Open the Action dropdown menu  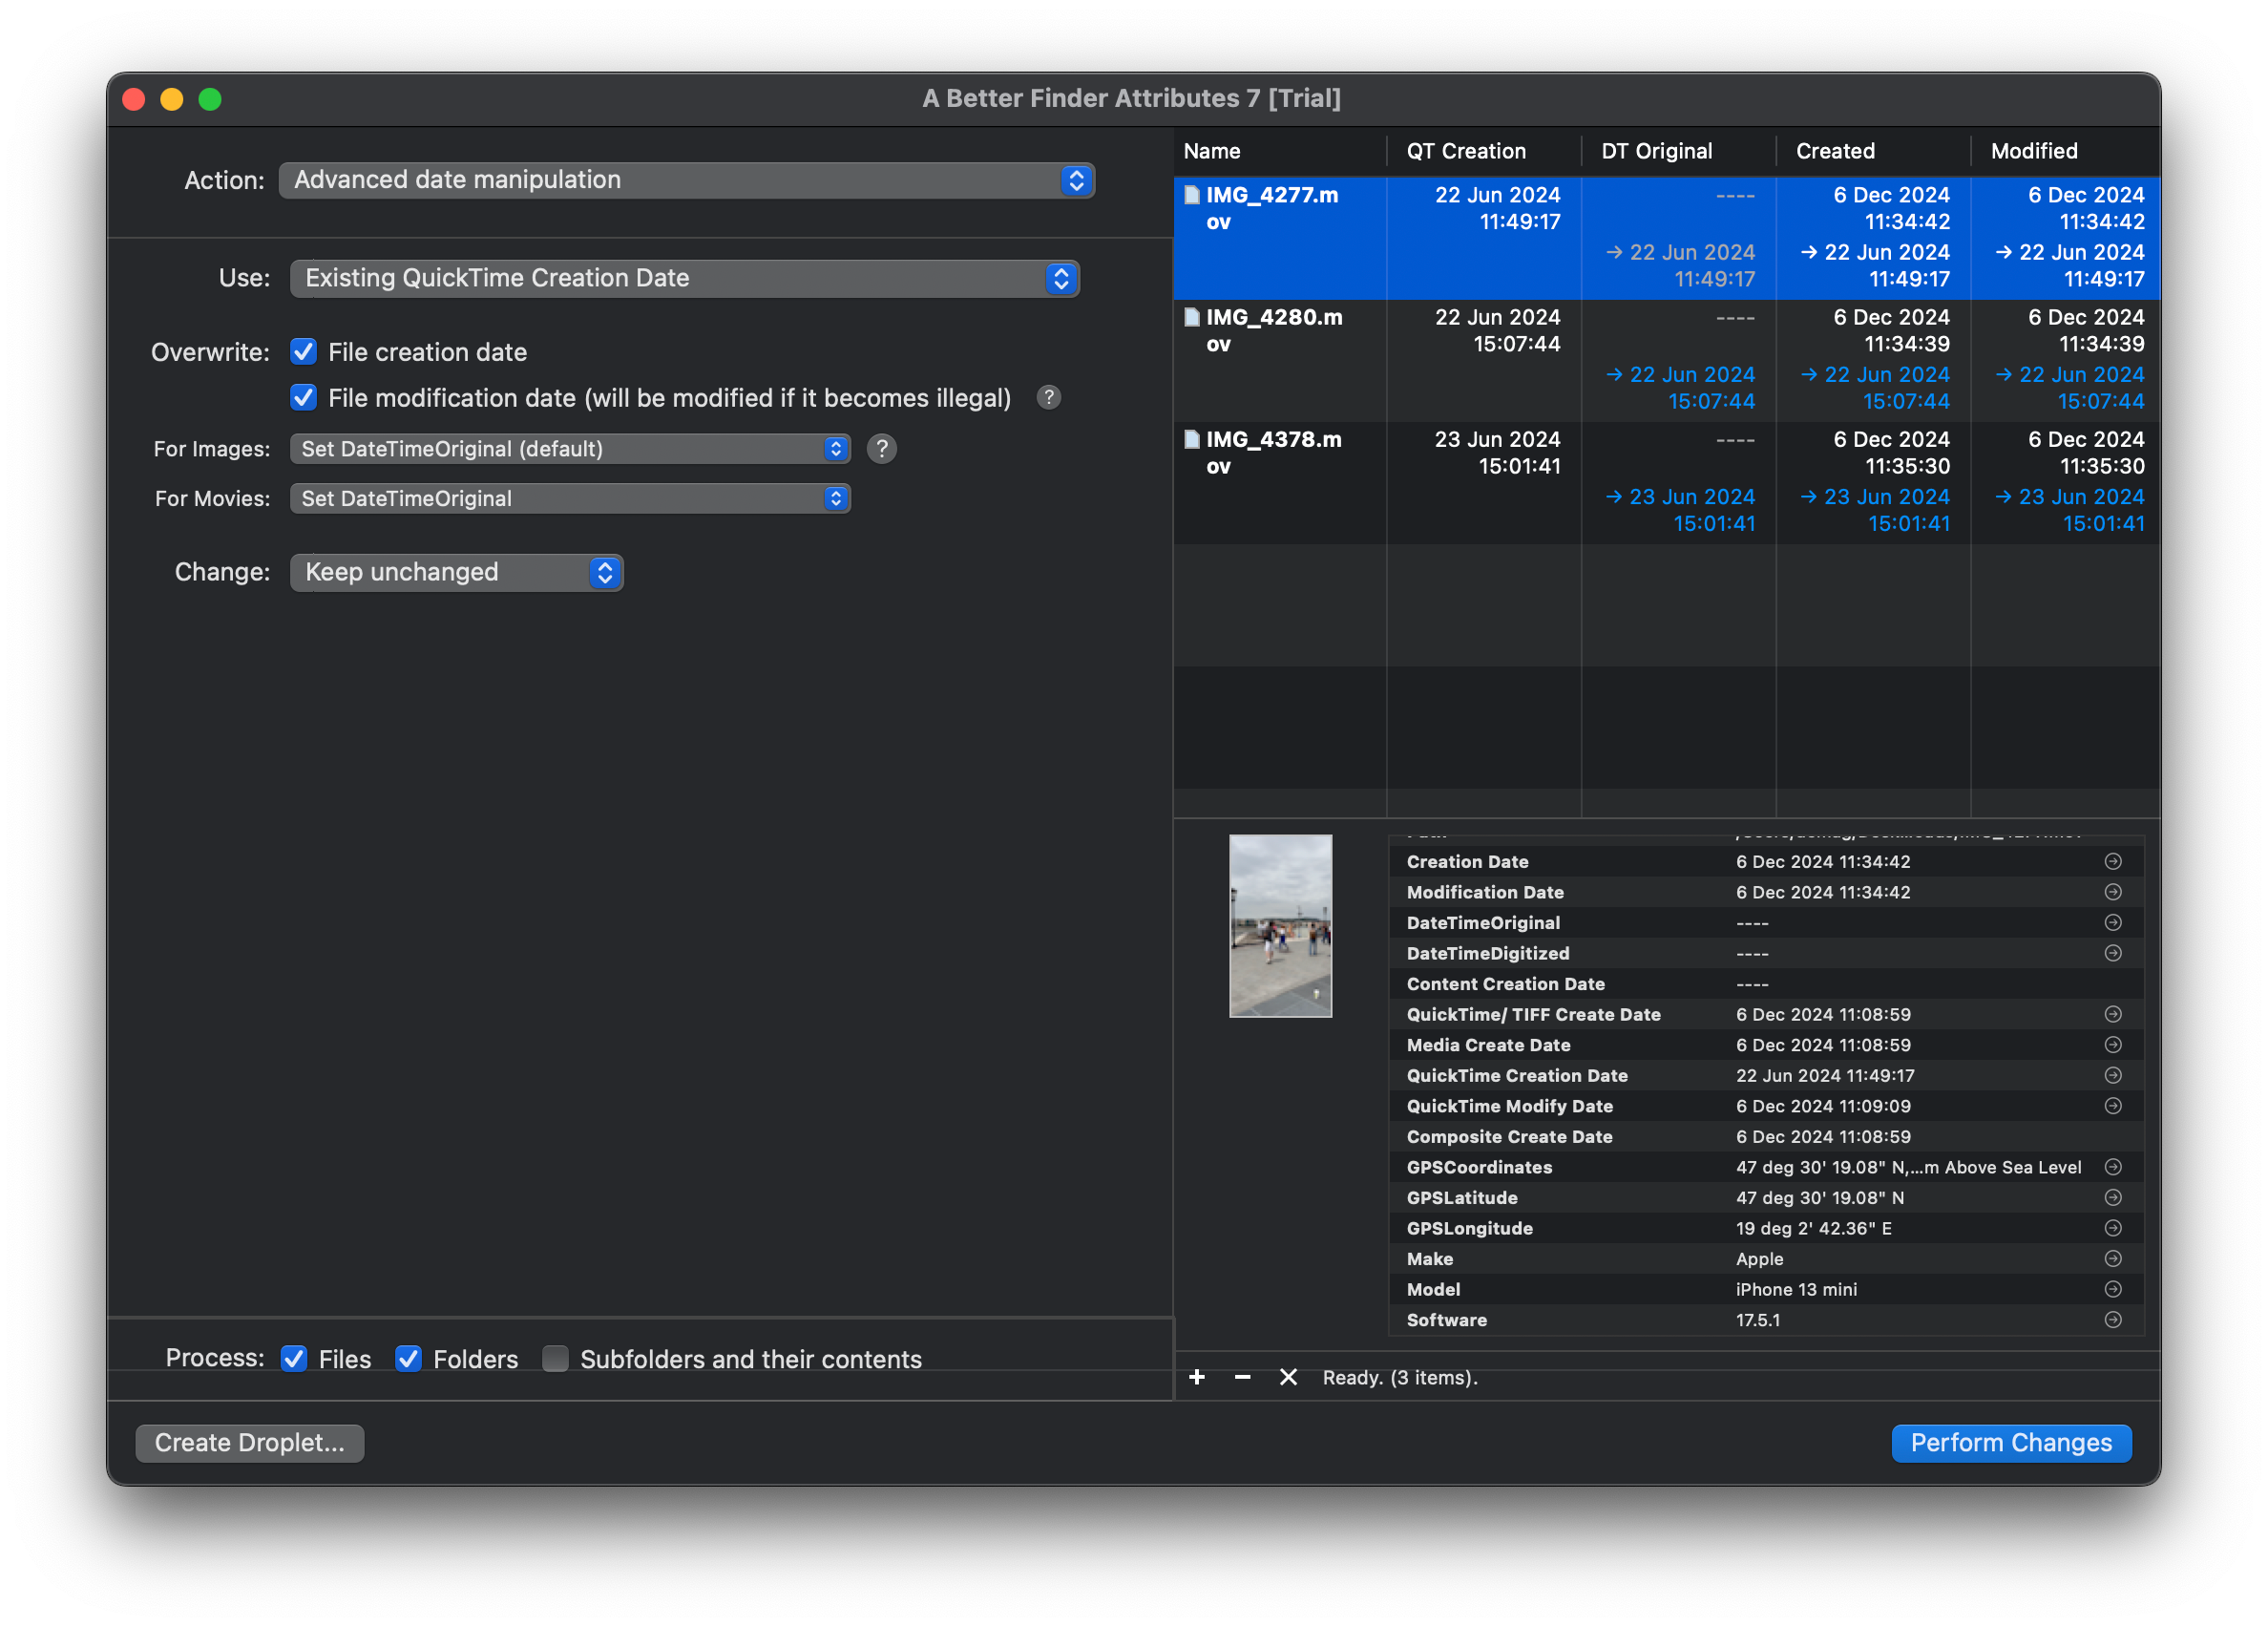tap(686, 180)
